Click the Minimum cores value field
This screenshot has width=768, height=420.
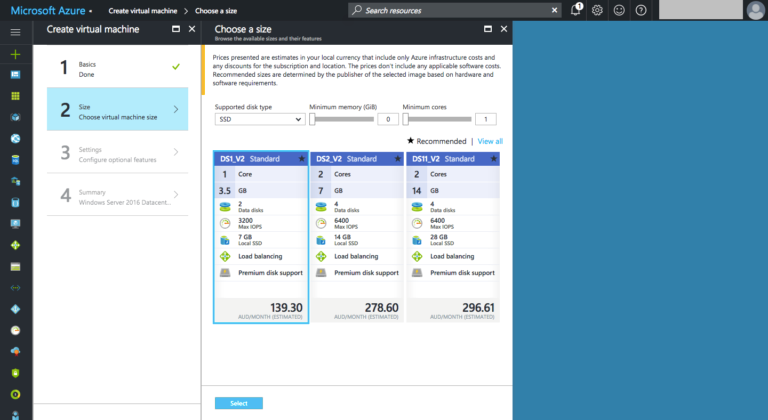click(x=485, y=119)
